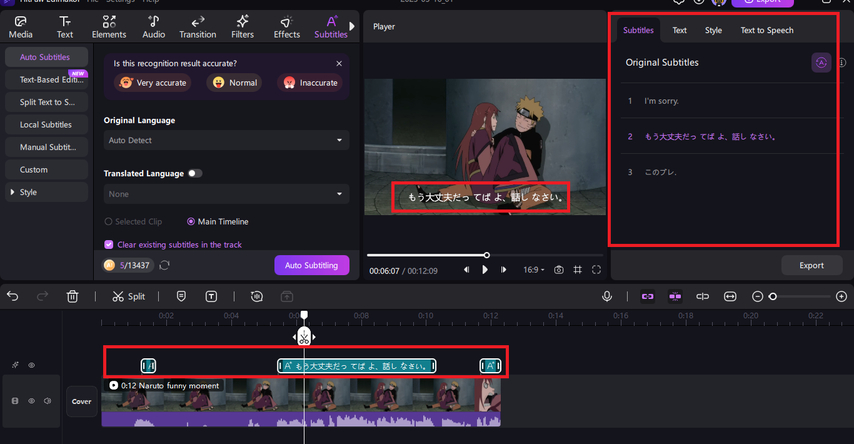Click the Cover thumbnail button
The height and width of the screenshot is (444, 854).
tap(82, 402)
